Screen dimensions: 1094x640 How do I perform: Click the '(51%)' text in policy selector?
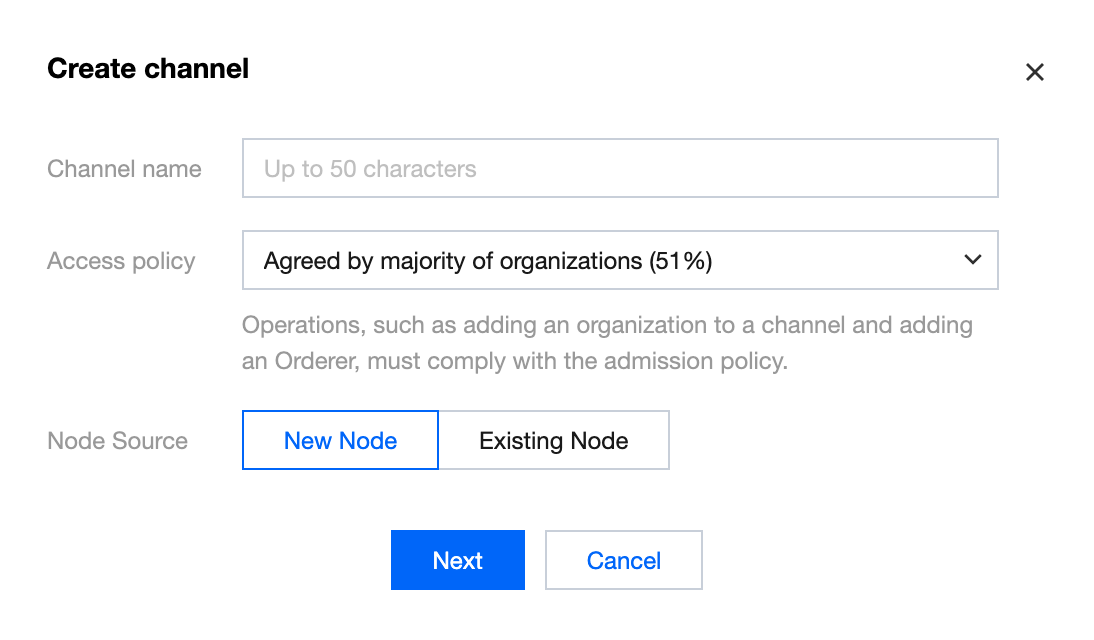[681, 261]
